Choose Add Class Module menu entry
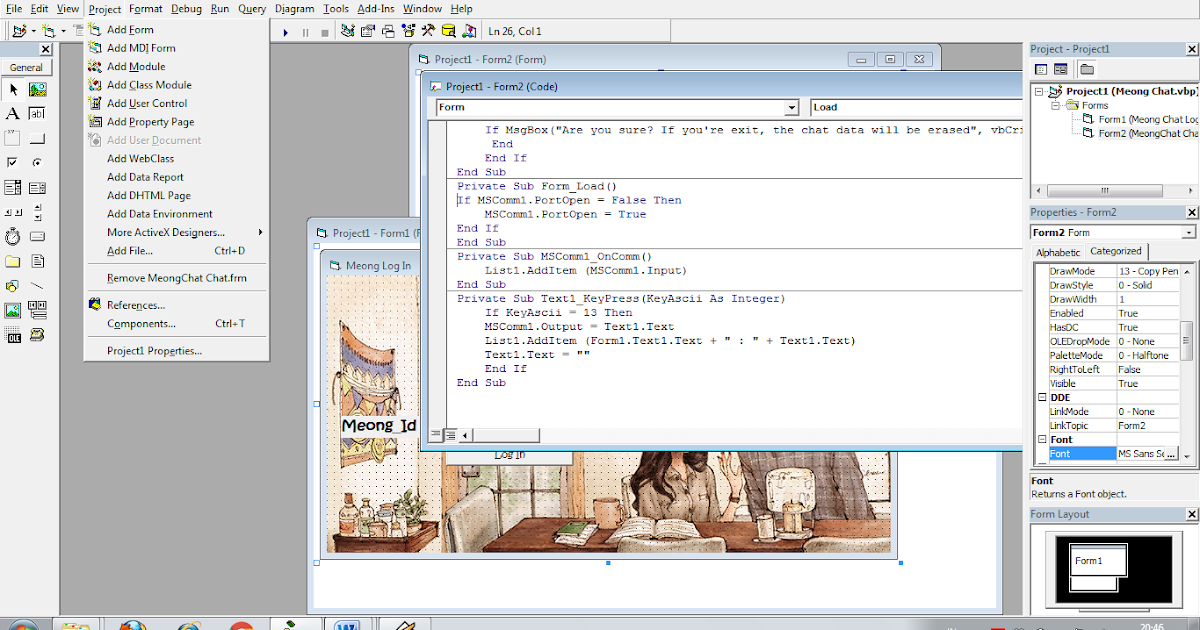 point(176,85)
